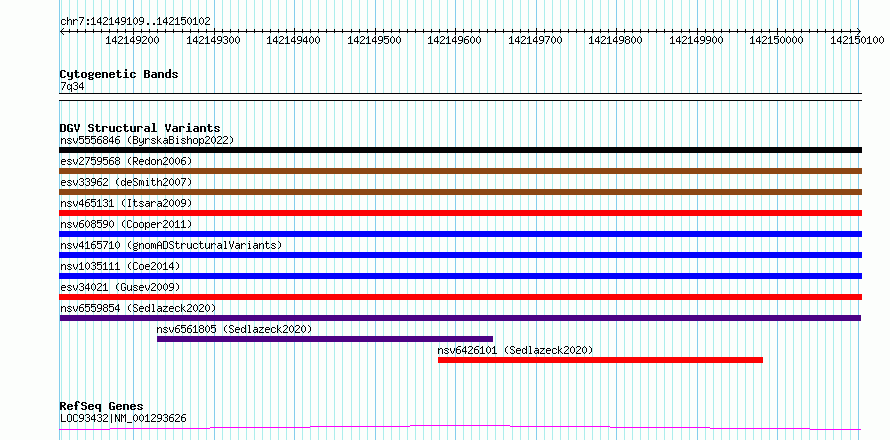Click the nsv465131 (Itsara2009) label
The image size is (890, 440).
coord(126,203)
